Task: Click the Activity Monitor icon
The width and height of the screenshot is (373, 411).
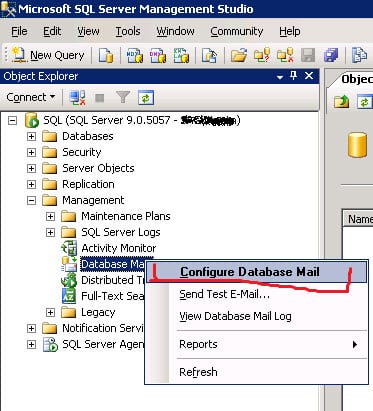Action: 69,248
